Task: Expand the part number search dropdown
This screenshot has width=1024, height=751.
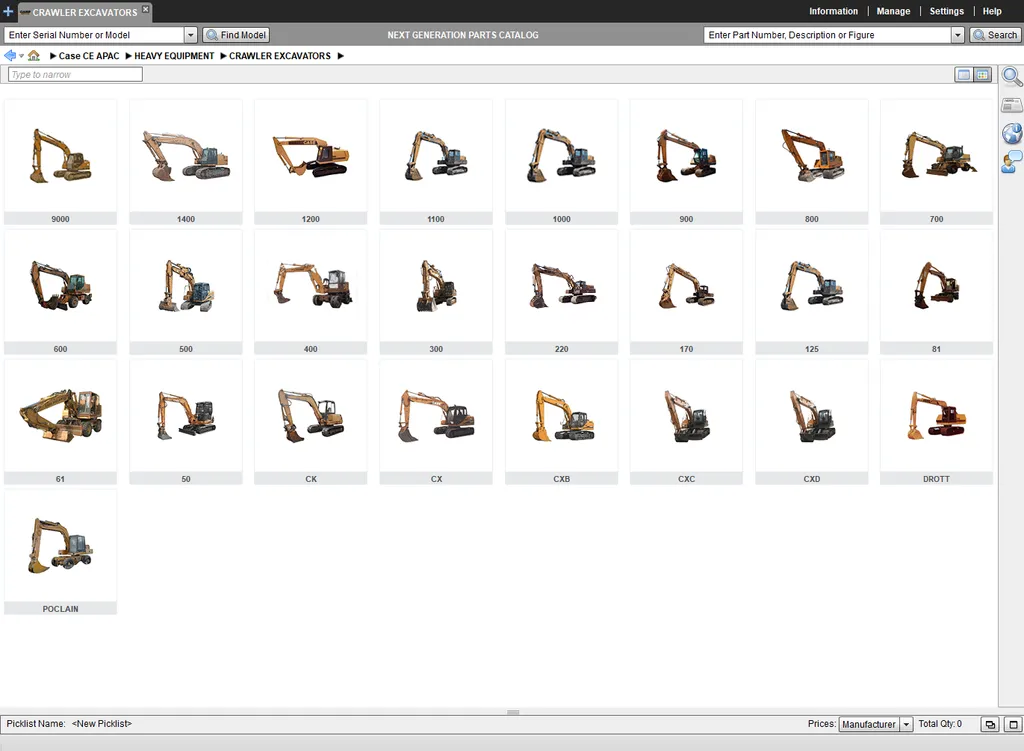Action: point(957,35)
